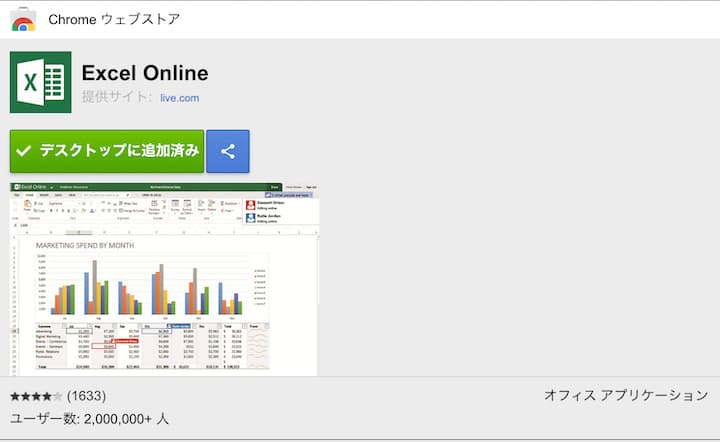Click the Excel Online app icon

(x=40, y=82)
